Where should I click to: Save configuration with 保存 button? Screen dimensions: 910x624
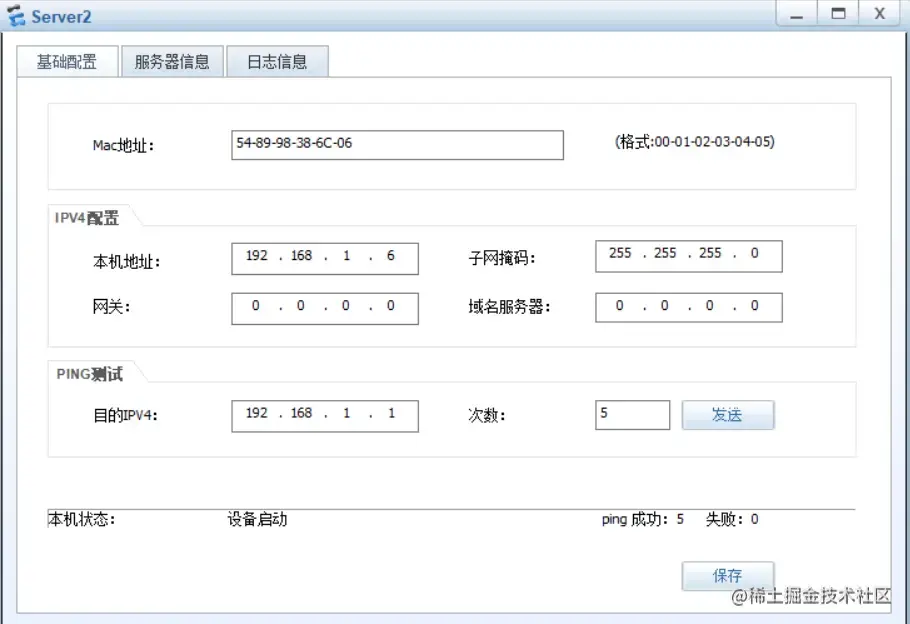(728, 575)
